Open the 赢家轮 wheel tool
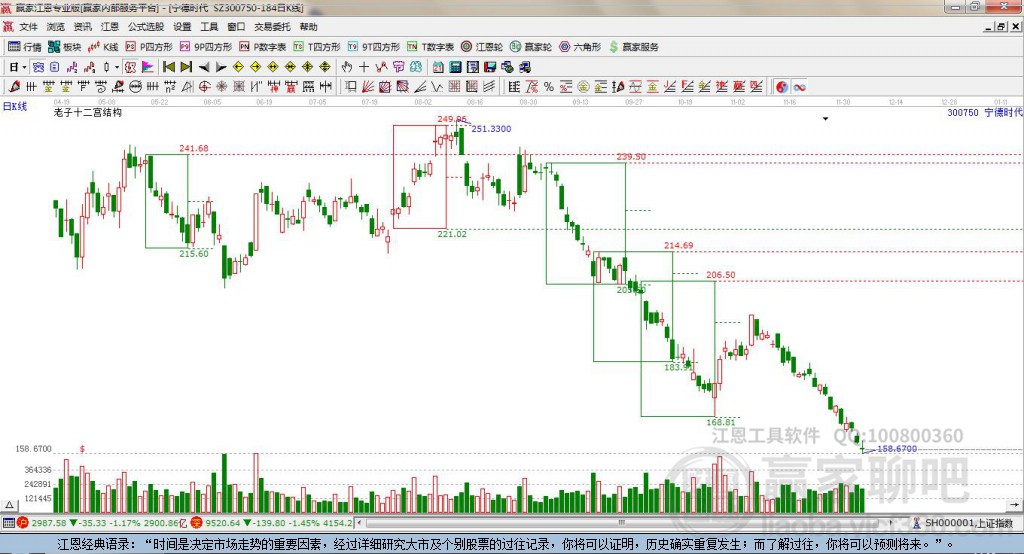The height and width of the screenshot is (554, 1024). [531, 47]
